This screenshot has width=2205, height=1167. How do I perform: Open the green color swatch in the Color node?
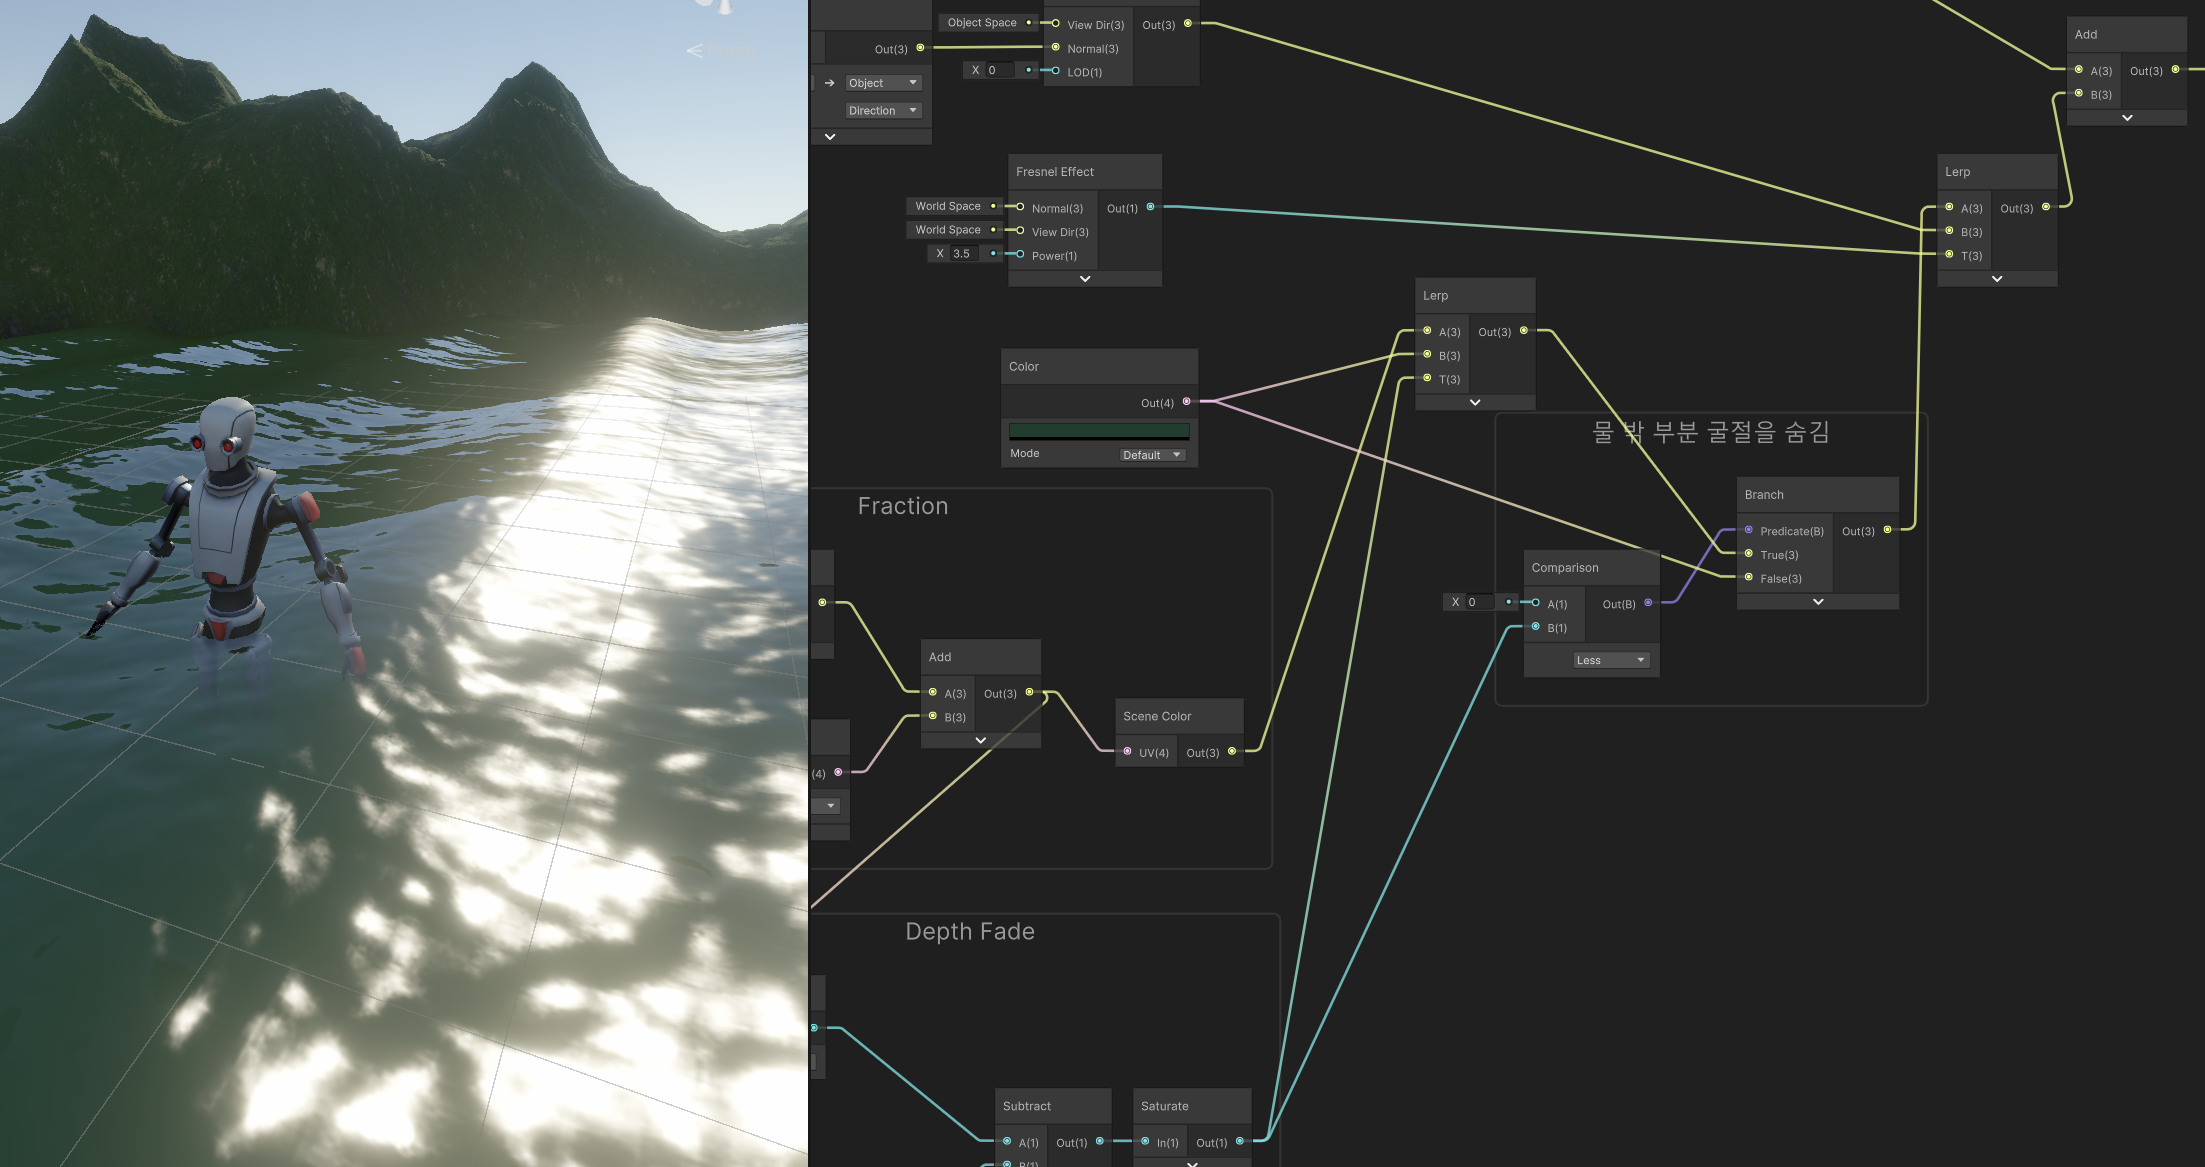pyautogui.click(x=1099, y=431)
